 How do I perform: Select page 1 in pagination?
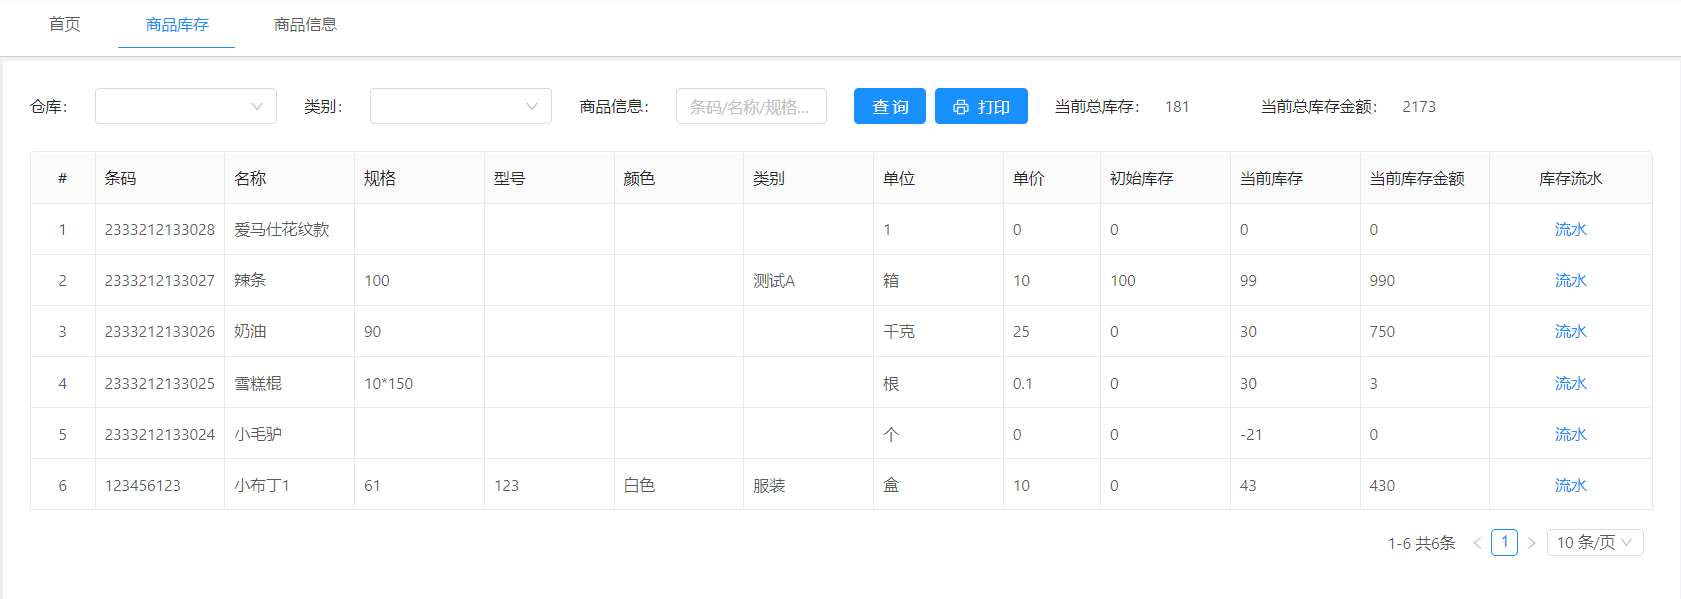point(1504,542)
